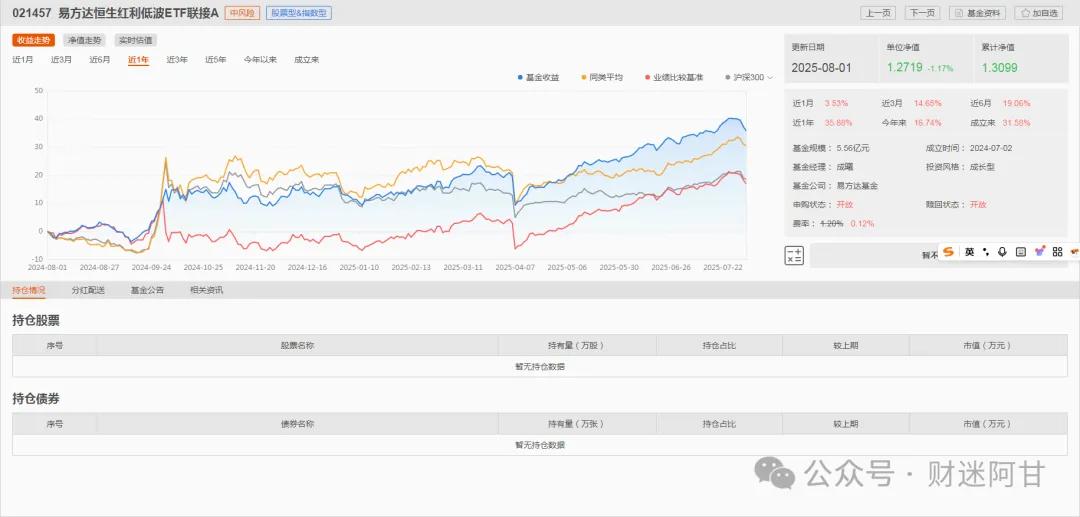The width and height of the screenshot is (1080, 517).
Task: Click 股票名称 column header in stock table
Action: coord(298,346)
